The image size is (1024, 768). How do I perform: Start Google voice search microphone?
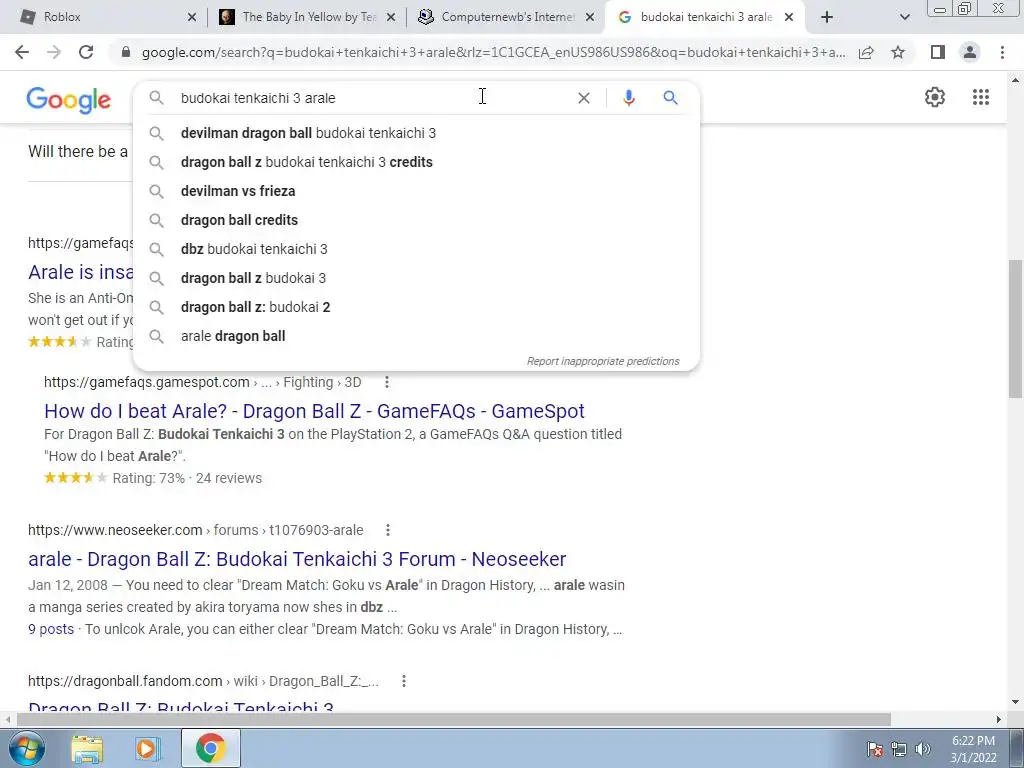click(x=629, y=98)
